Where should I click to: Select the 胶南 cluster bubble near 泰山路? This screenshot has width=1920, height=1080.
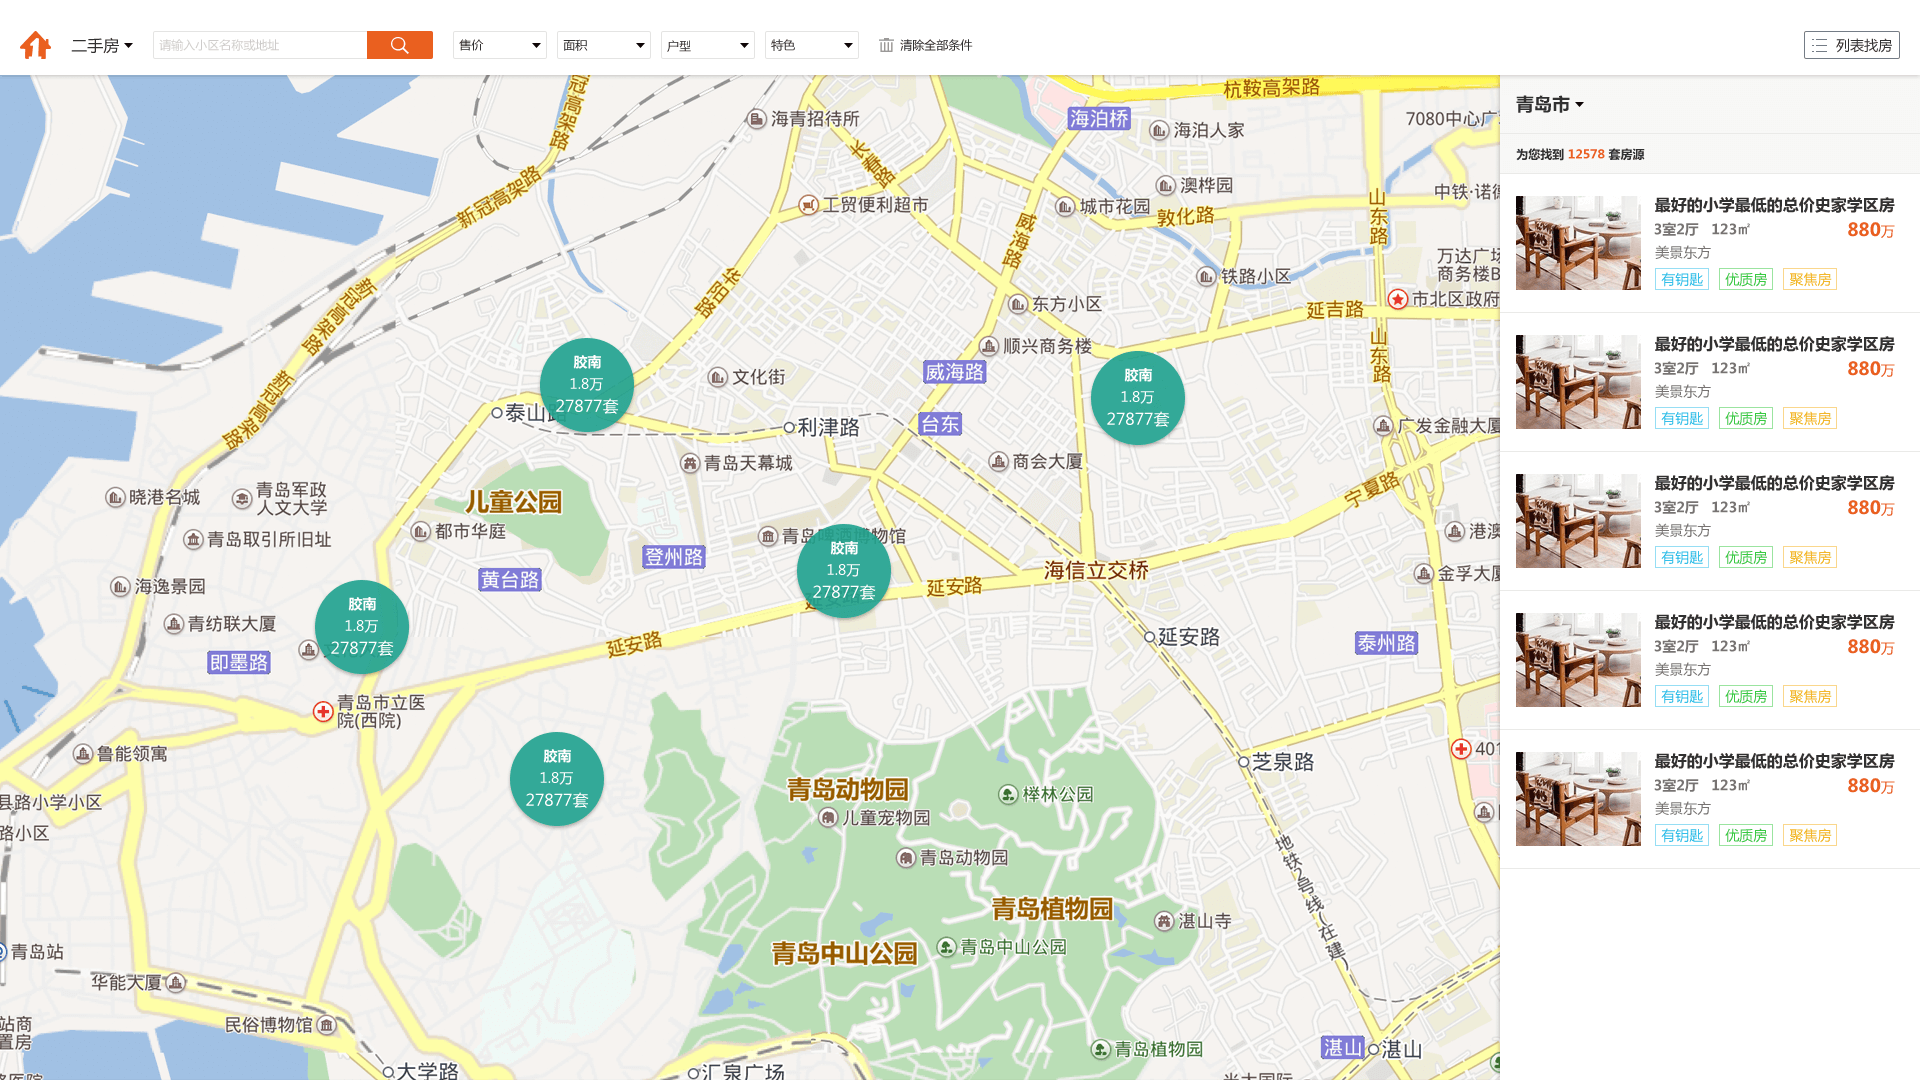pyautogui.click(x=587, y=385)
